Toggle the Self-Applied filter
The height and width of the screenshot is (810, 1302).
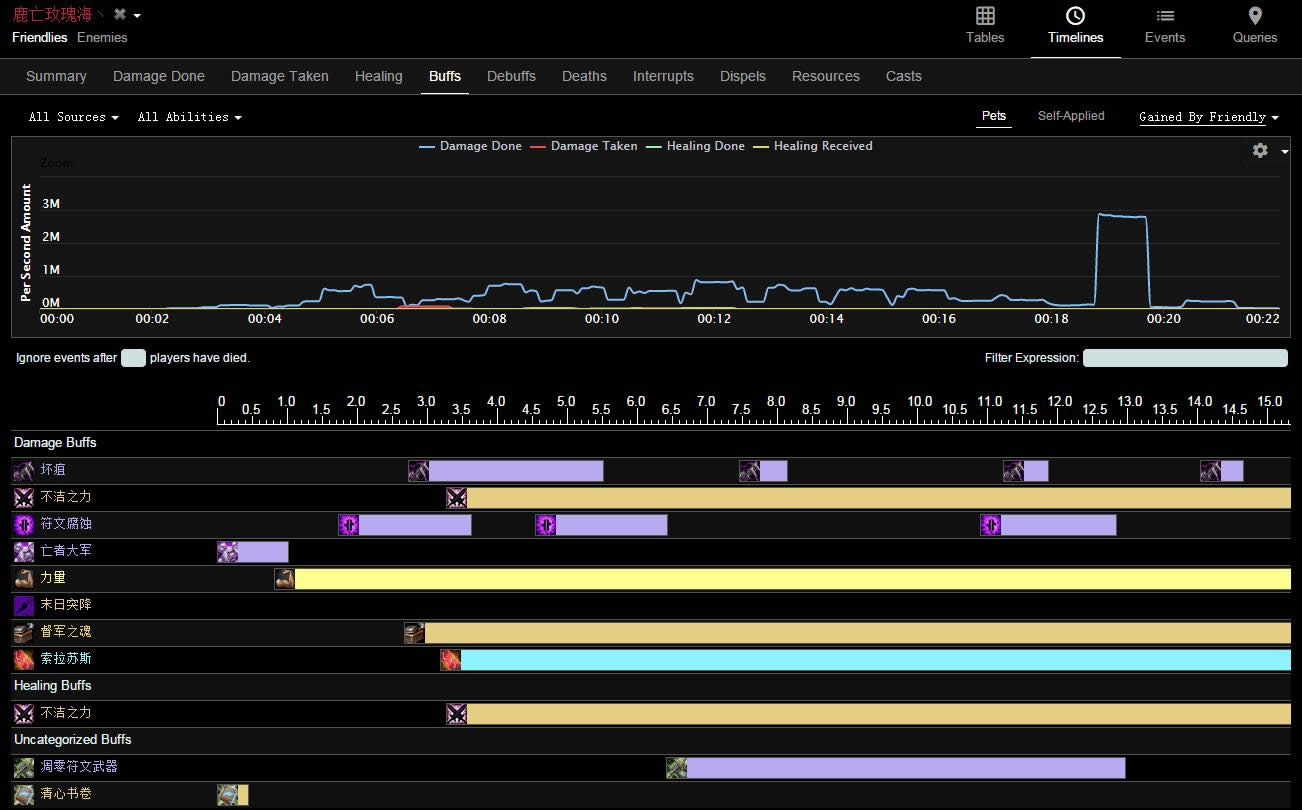click(1070, 116)
